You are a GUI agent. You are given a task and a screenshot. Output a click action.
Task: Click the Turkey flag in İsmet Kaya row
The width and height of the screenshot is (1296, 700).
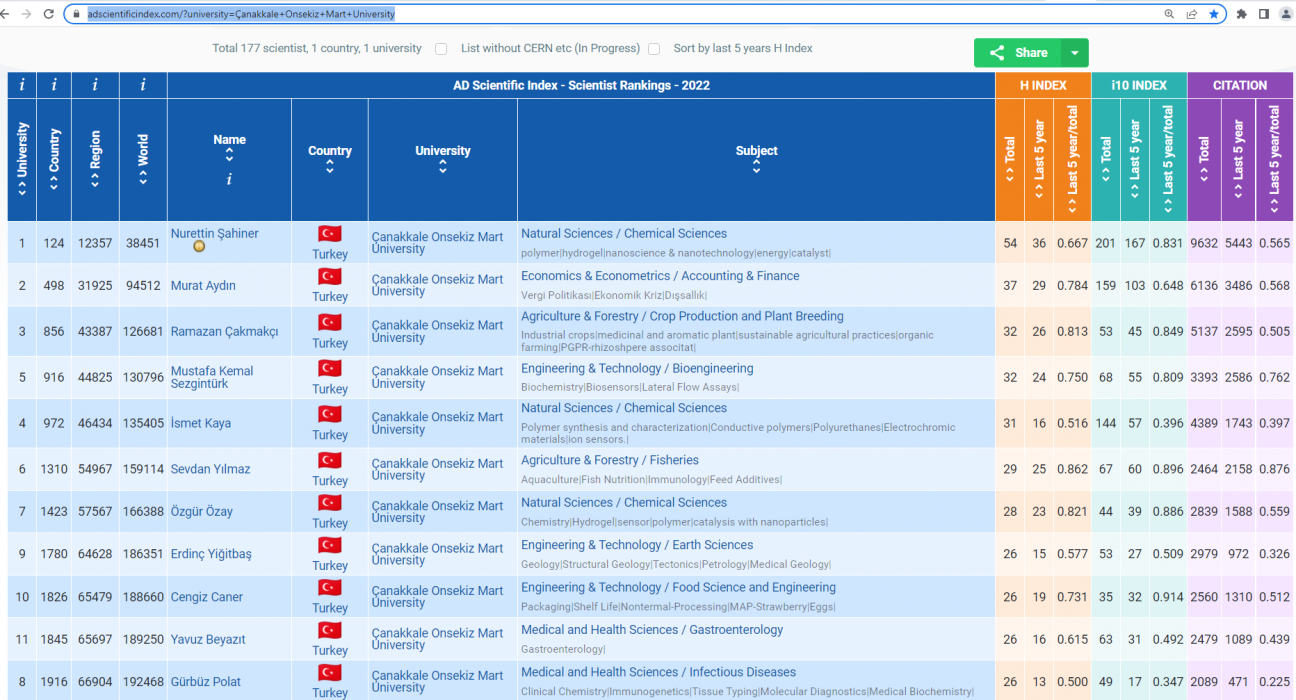(x=330, y=414)
